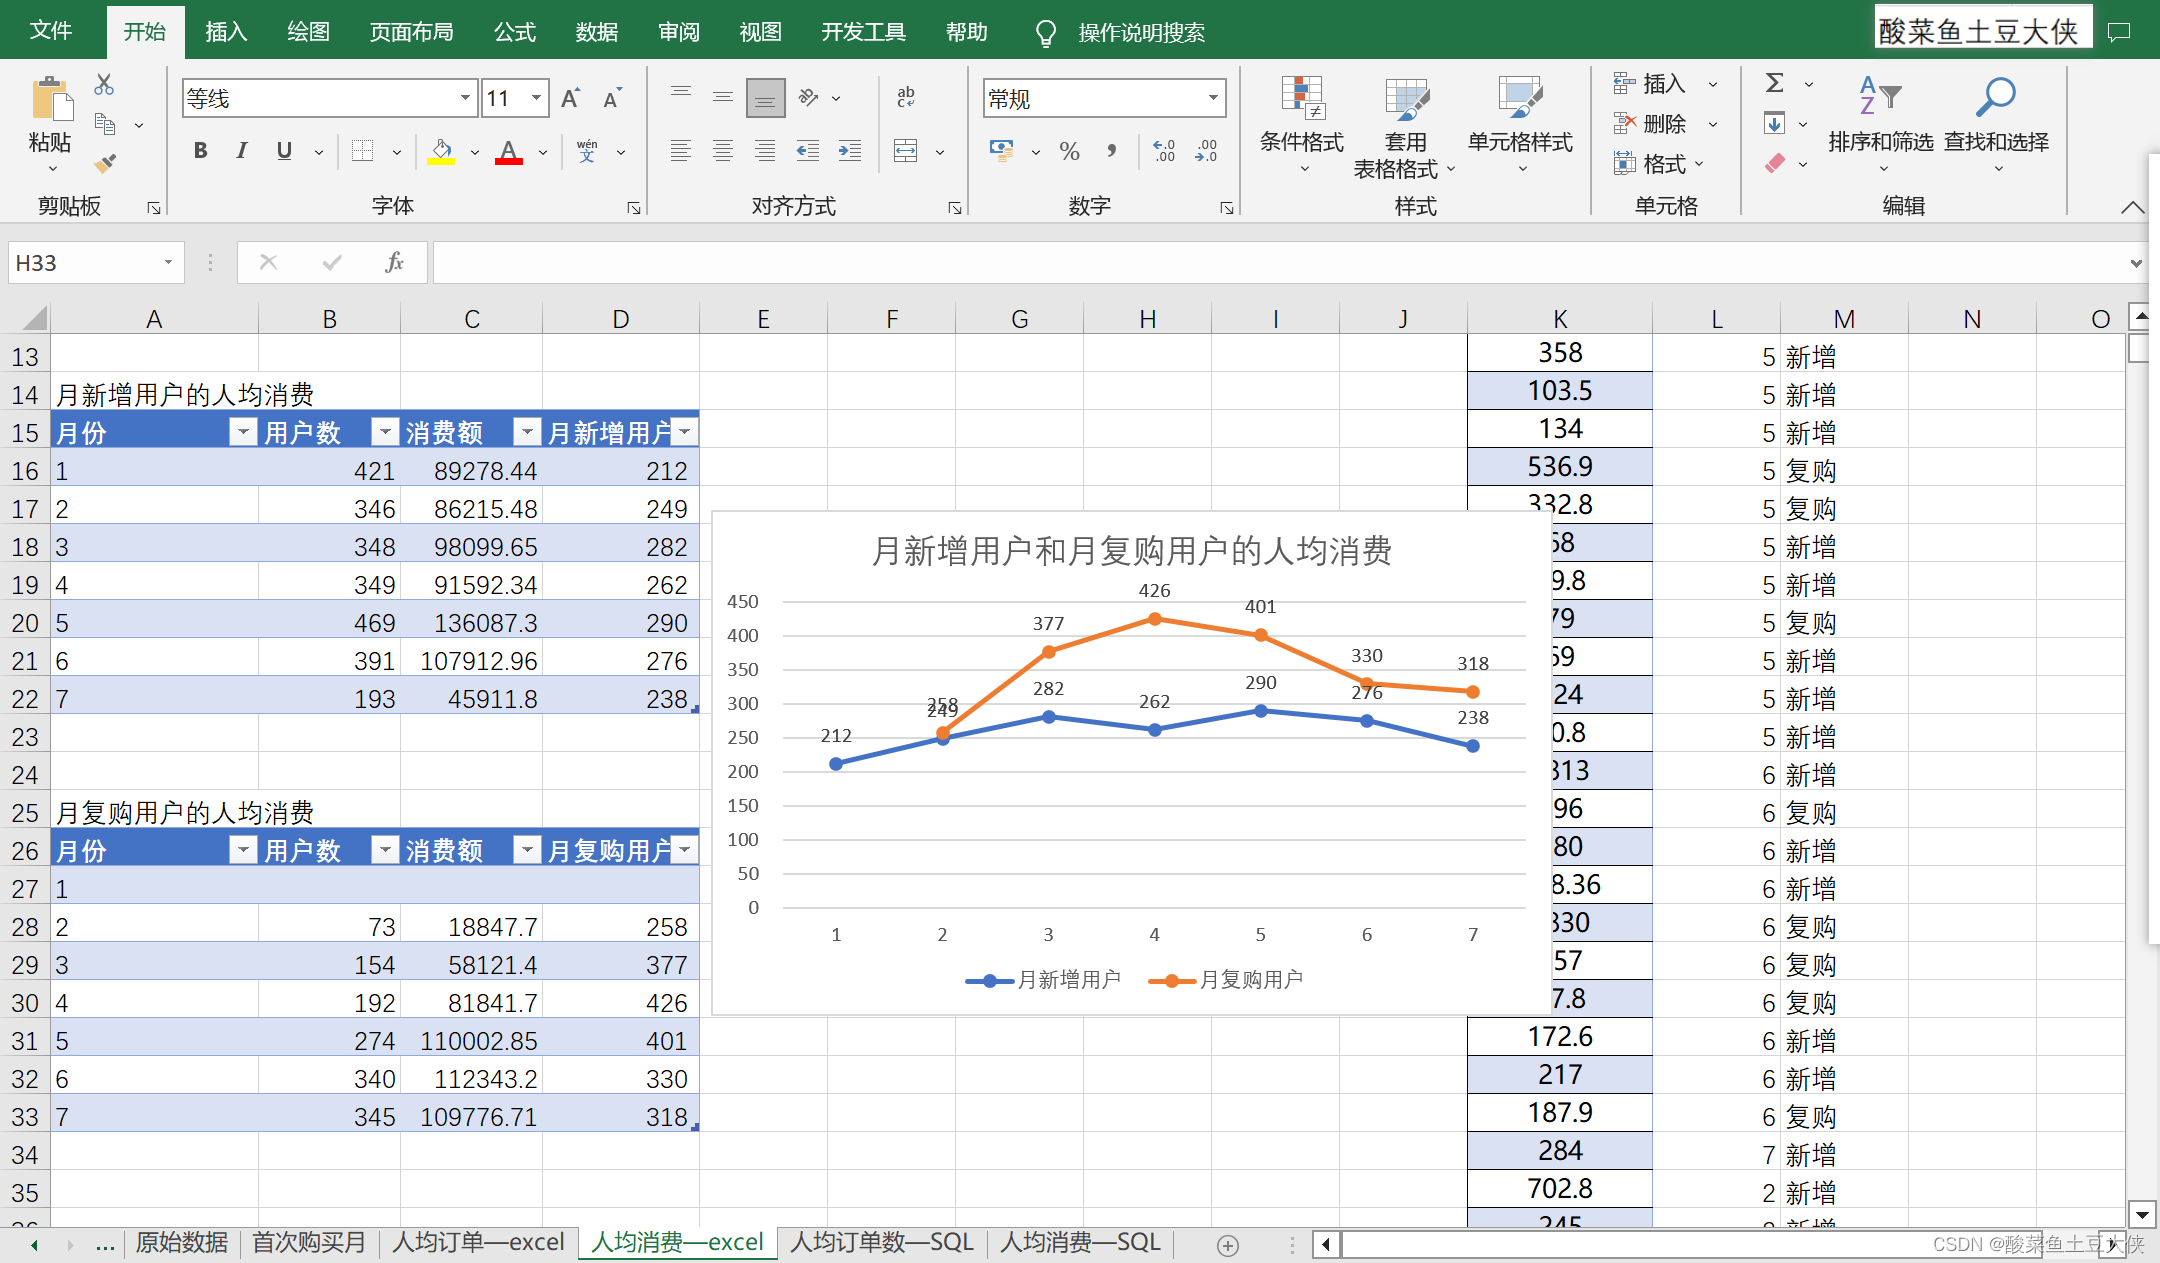
Task: Toggle bold formatting
Action: (201, 151)
